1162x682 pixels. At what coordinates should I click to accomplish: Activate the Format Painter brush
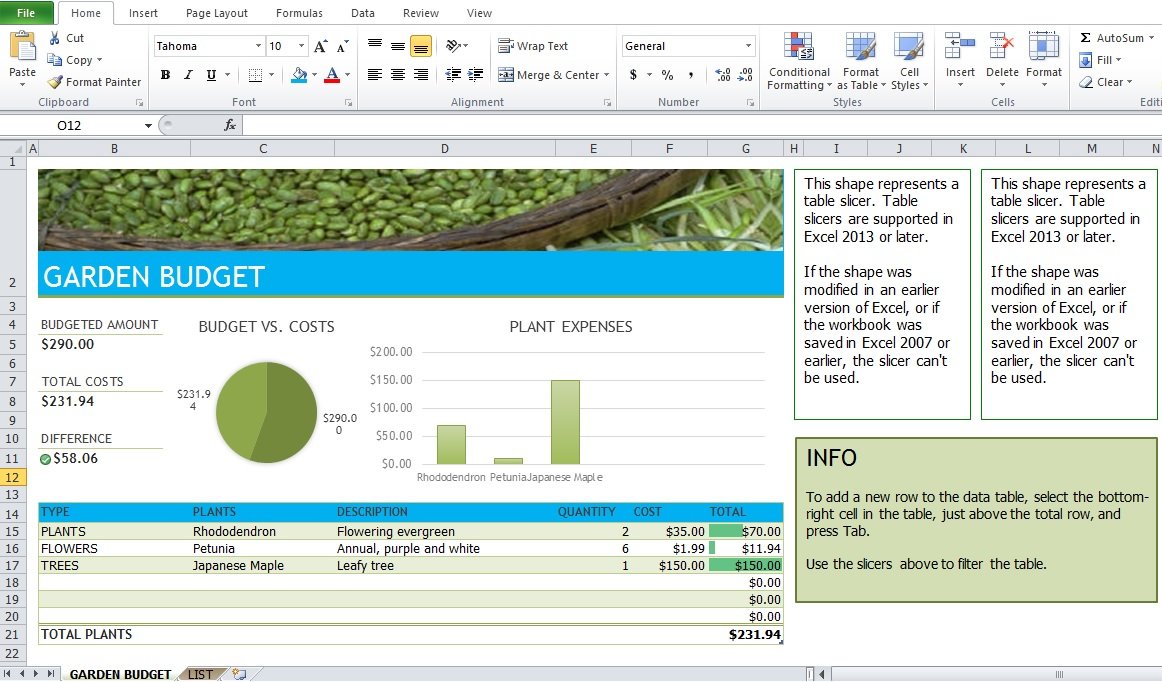(x=55, y=82)
